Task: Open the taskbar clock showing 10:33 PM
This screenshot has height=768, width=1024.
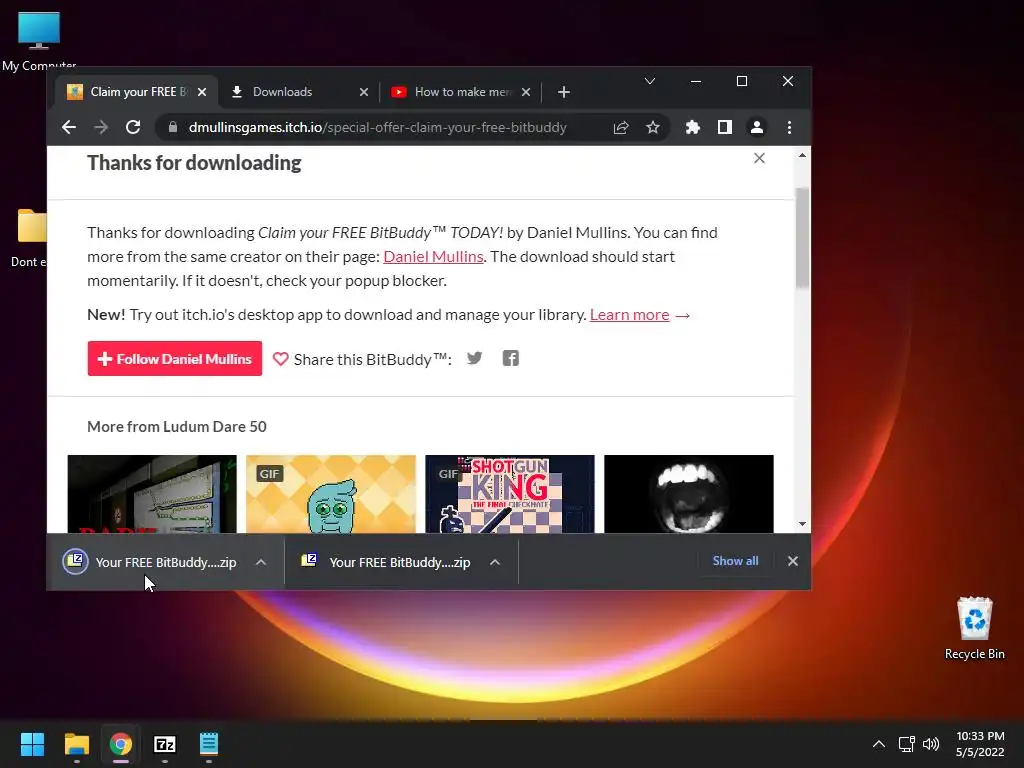Action: 980,744
